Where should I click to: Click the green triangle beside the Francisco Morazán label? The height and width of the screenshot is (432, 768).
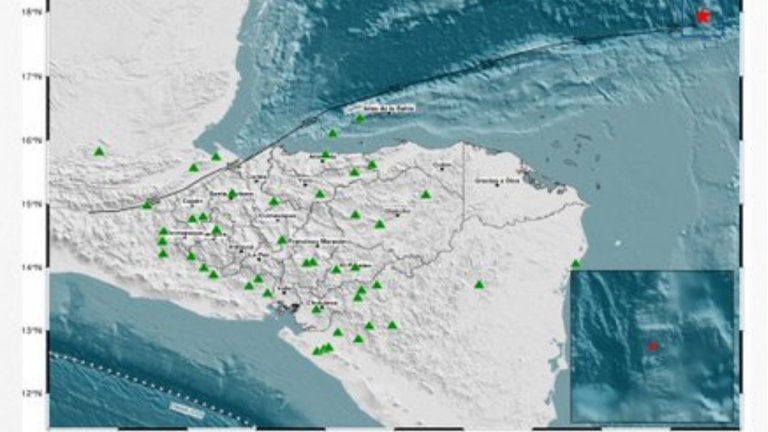tap(282, 240)
